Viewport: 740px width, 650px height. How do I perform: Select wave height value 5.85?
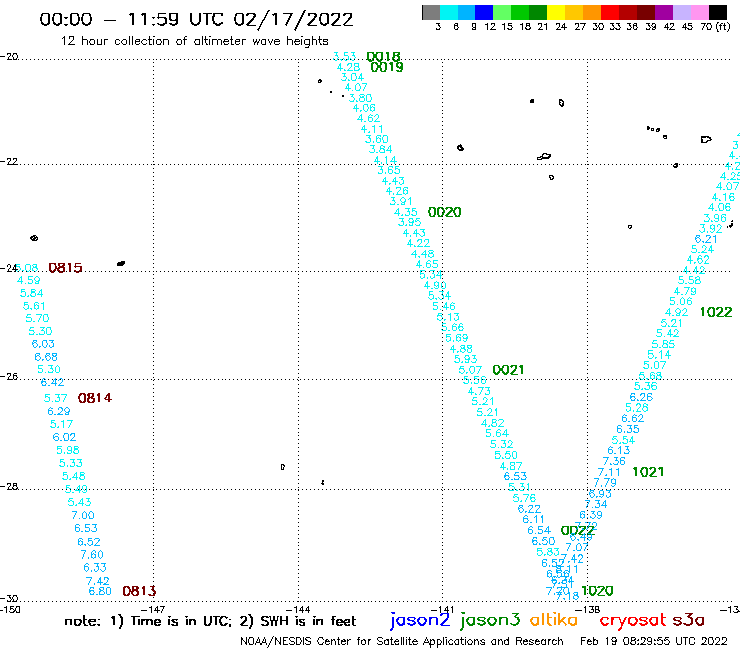coord(663,345)
